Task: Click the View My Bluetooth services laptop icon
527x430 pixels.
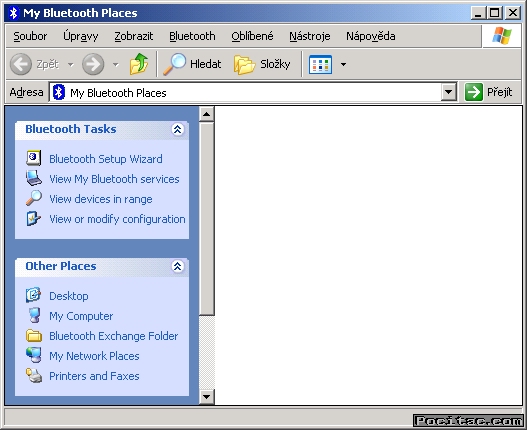Action: tap(34, 178)
